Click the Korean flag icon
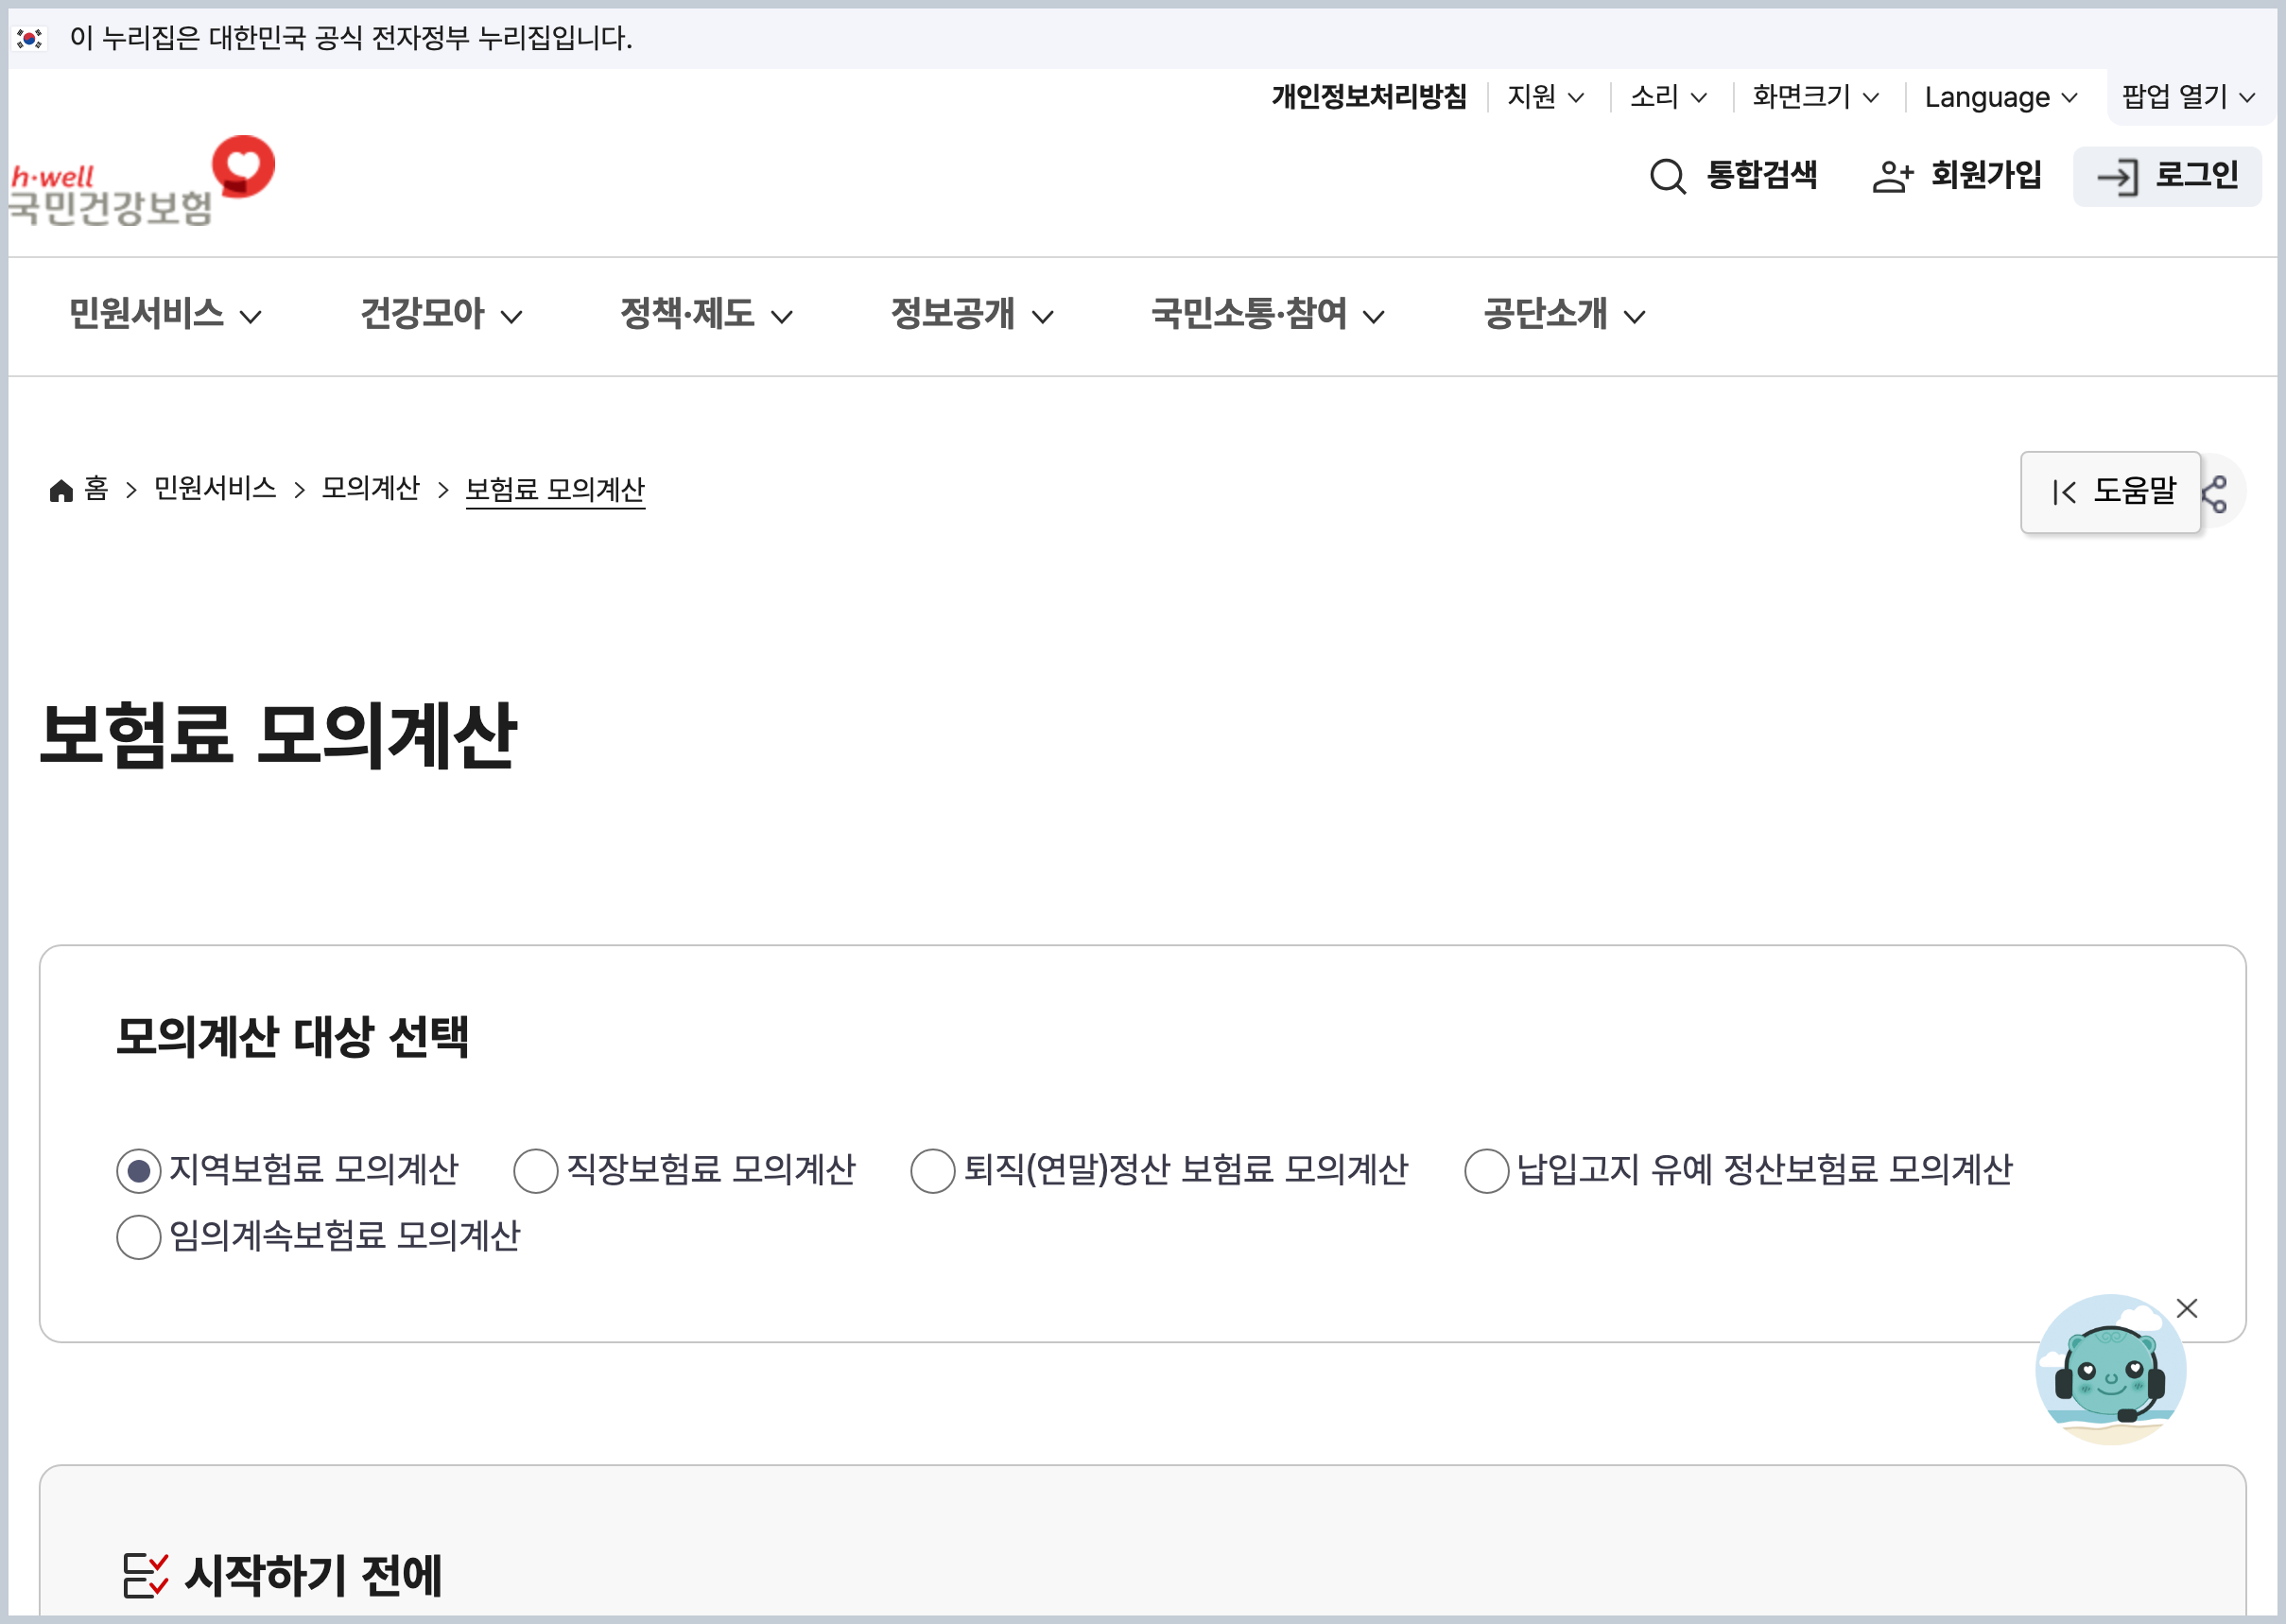Screen dimensions: 2286x1624 [30, 38]
